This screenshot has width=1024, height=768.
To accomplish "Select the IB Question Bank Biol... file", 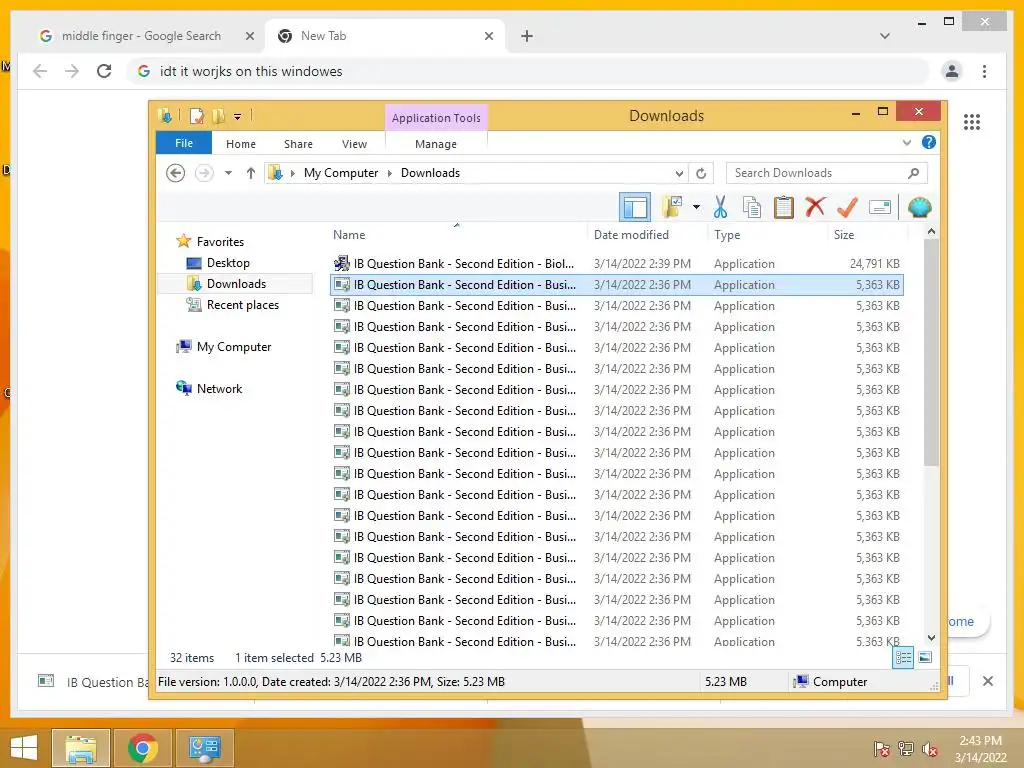I will 616,264.
